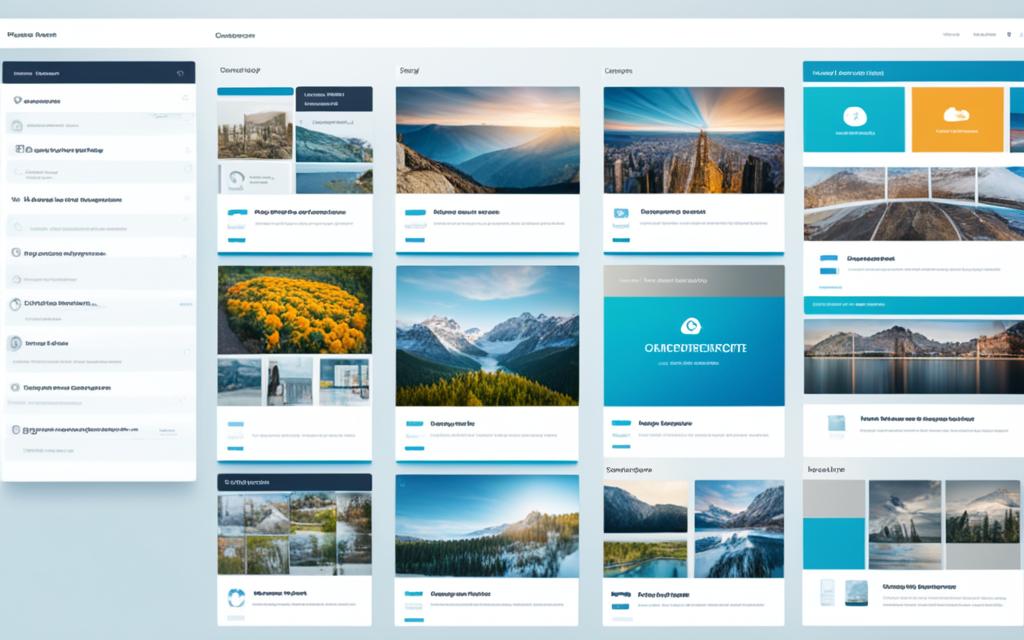Click the circular gauge icon beside the ruins photo
The height and width of the screenshot is (640, 1024).
236,178
